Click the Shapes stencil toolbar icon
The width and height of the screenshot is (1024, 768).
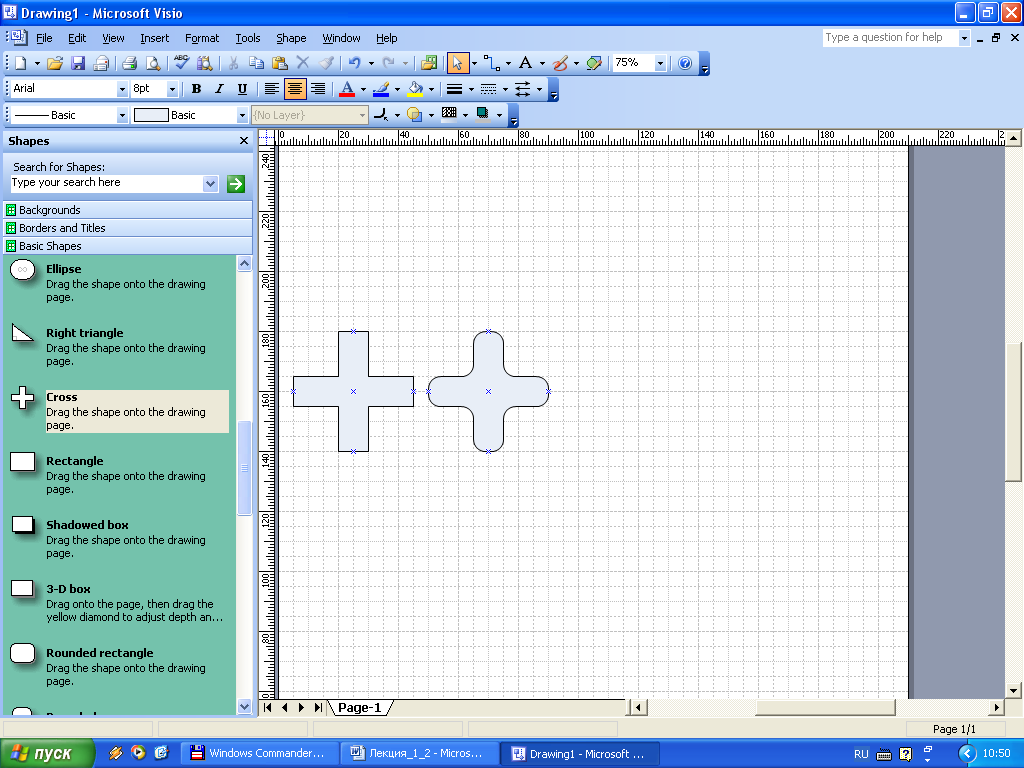pos(429,63)
